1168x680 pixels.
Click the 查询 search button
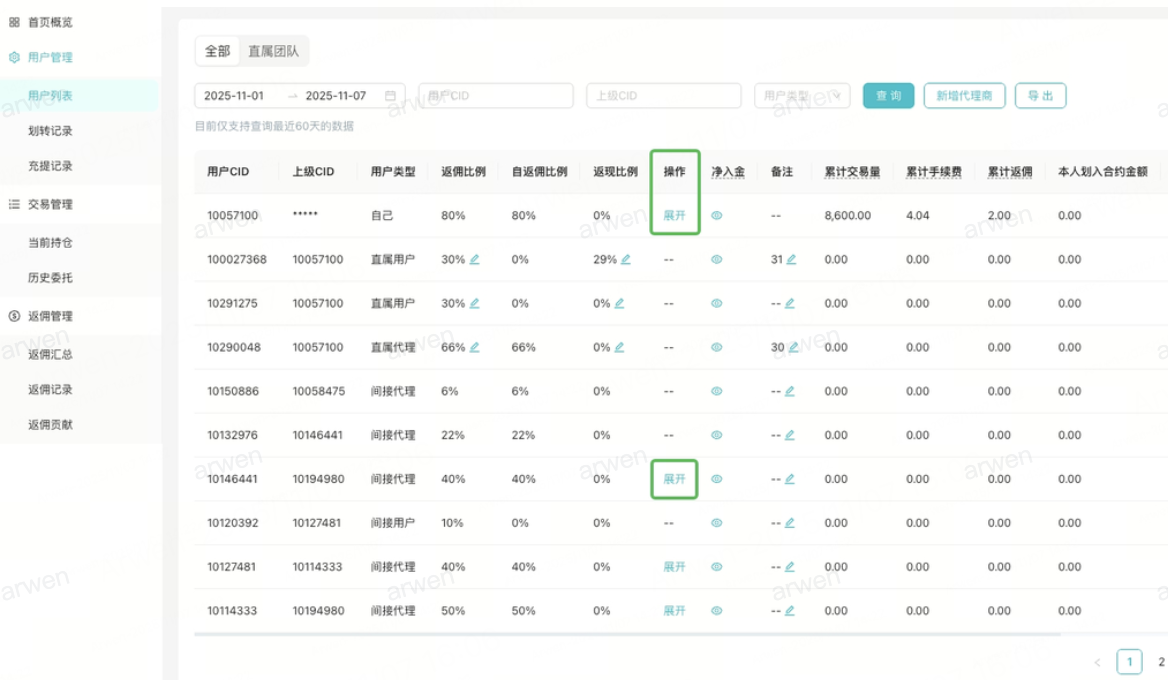(888, 96)
